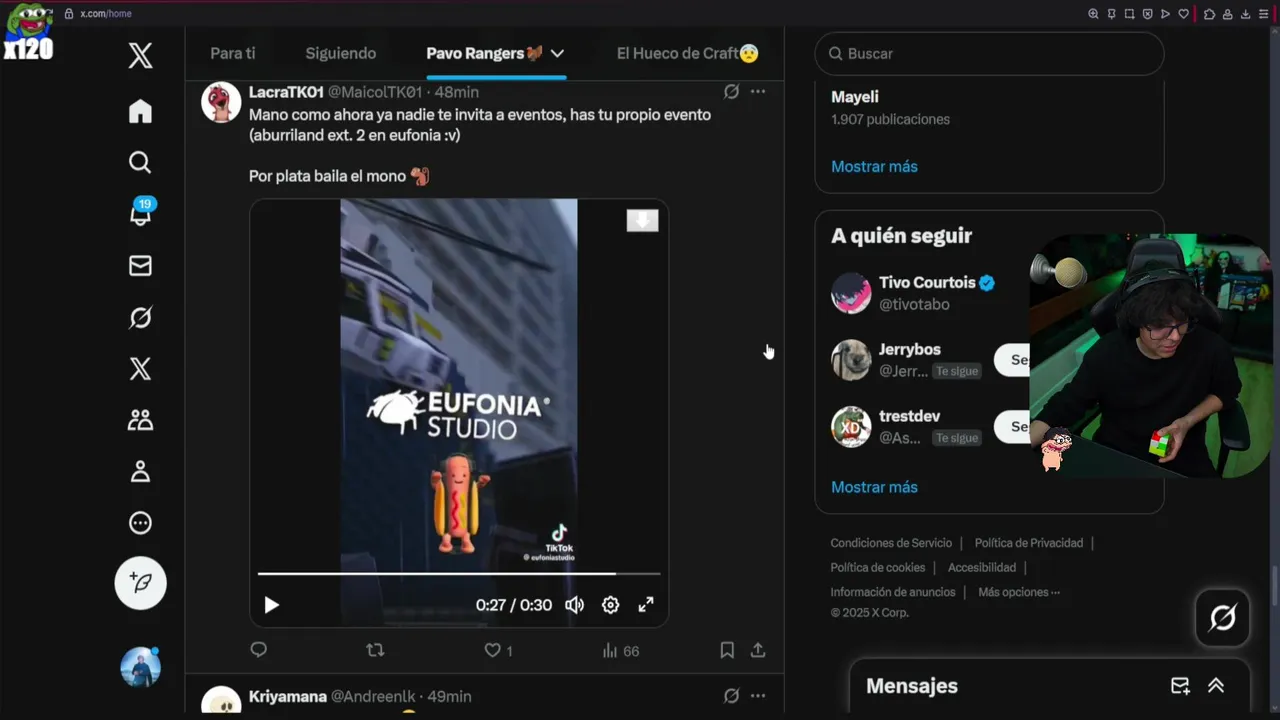
Task: Share LacraTK01's post
Action: coord(758,650)
